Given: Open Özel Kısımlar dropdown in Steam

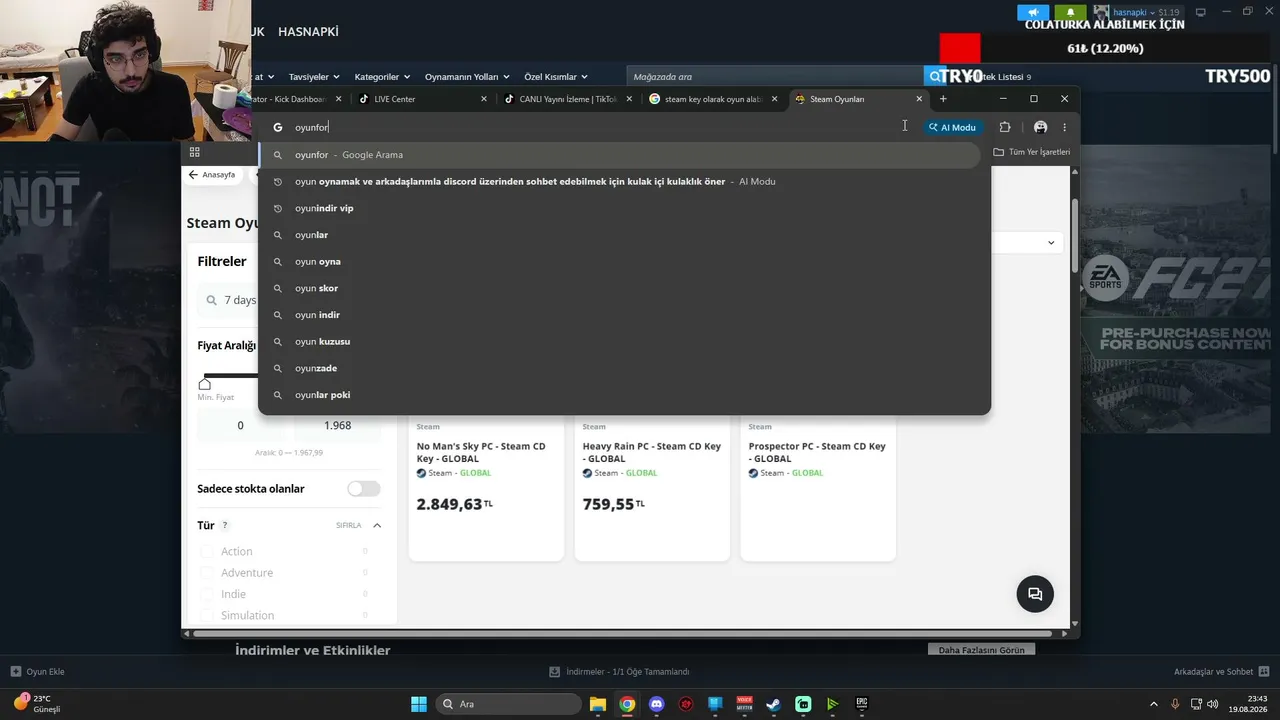Looking at the screenshot, I should pyautogui.click(x=556, y=77).
